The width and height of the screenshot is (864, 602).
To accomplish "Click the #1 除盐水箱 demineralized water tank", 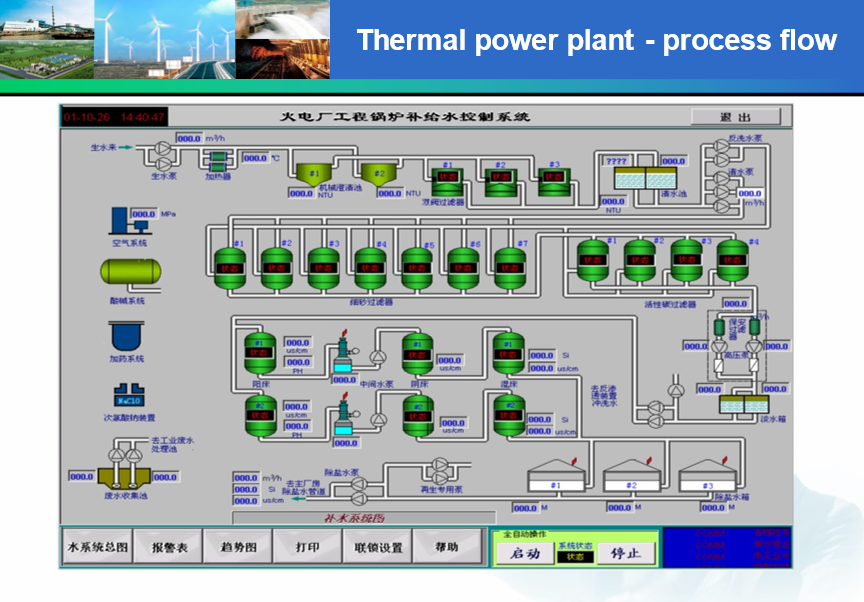I will pos(556,478).
